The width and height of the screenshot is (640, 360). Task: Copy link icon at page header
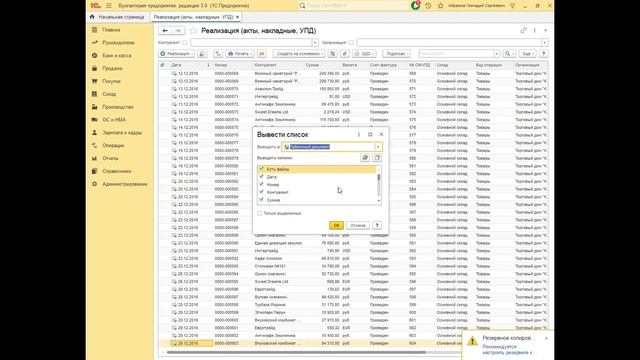pyautogui.click(x=523, y=30)
